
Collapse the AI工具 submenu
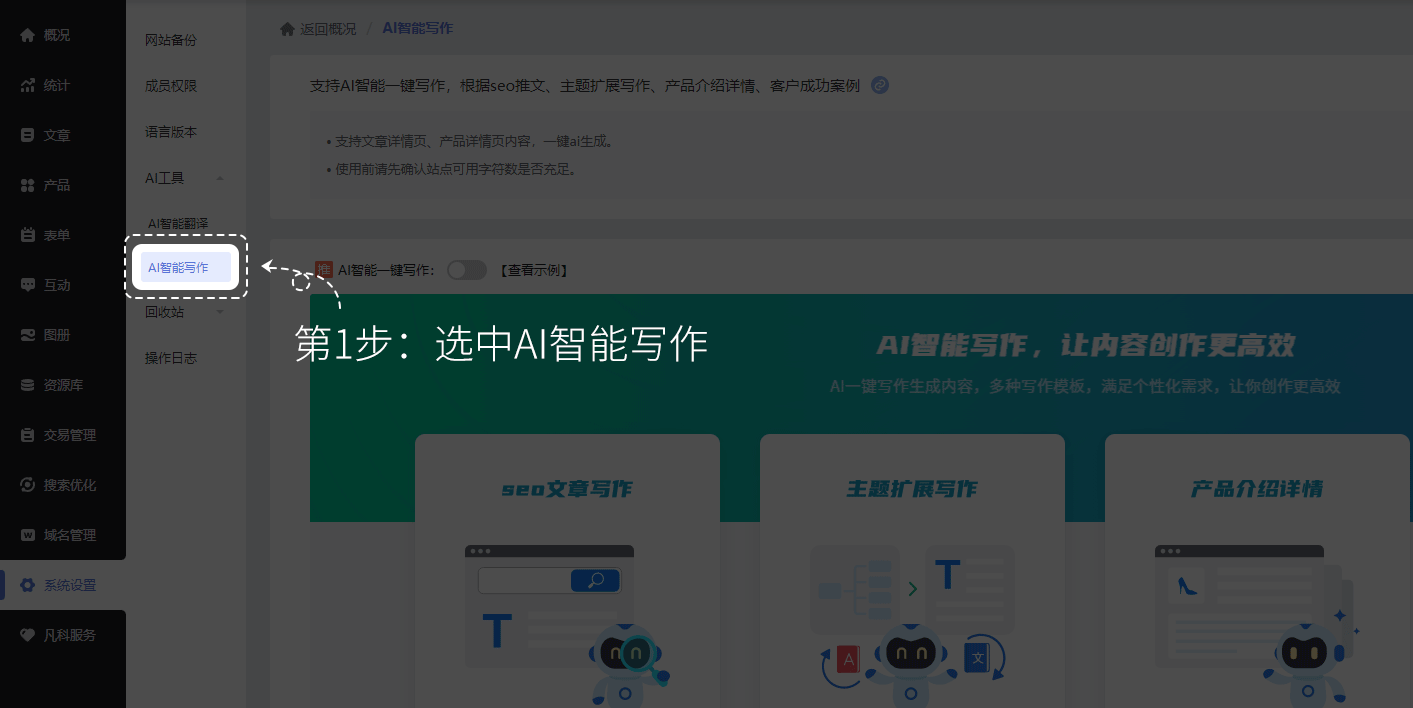pyautogui.click(x=220, y=178)
